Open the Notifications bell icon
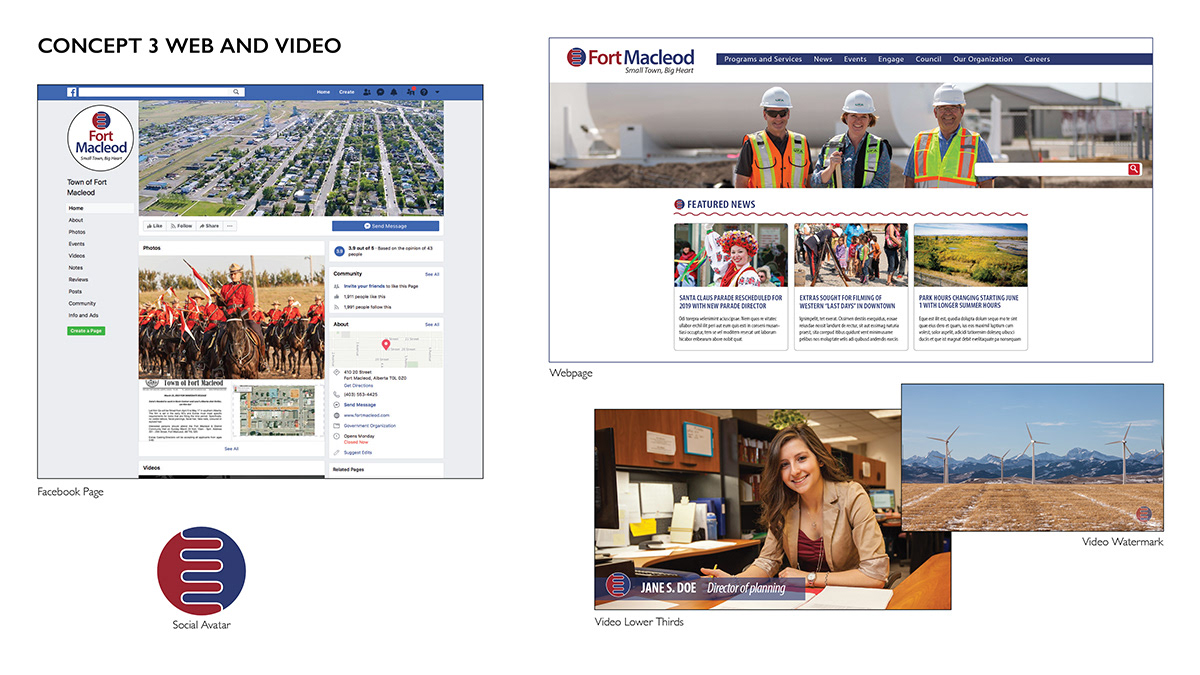1200x675 pixels. click(x=394, y=91)
